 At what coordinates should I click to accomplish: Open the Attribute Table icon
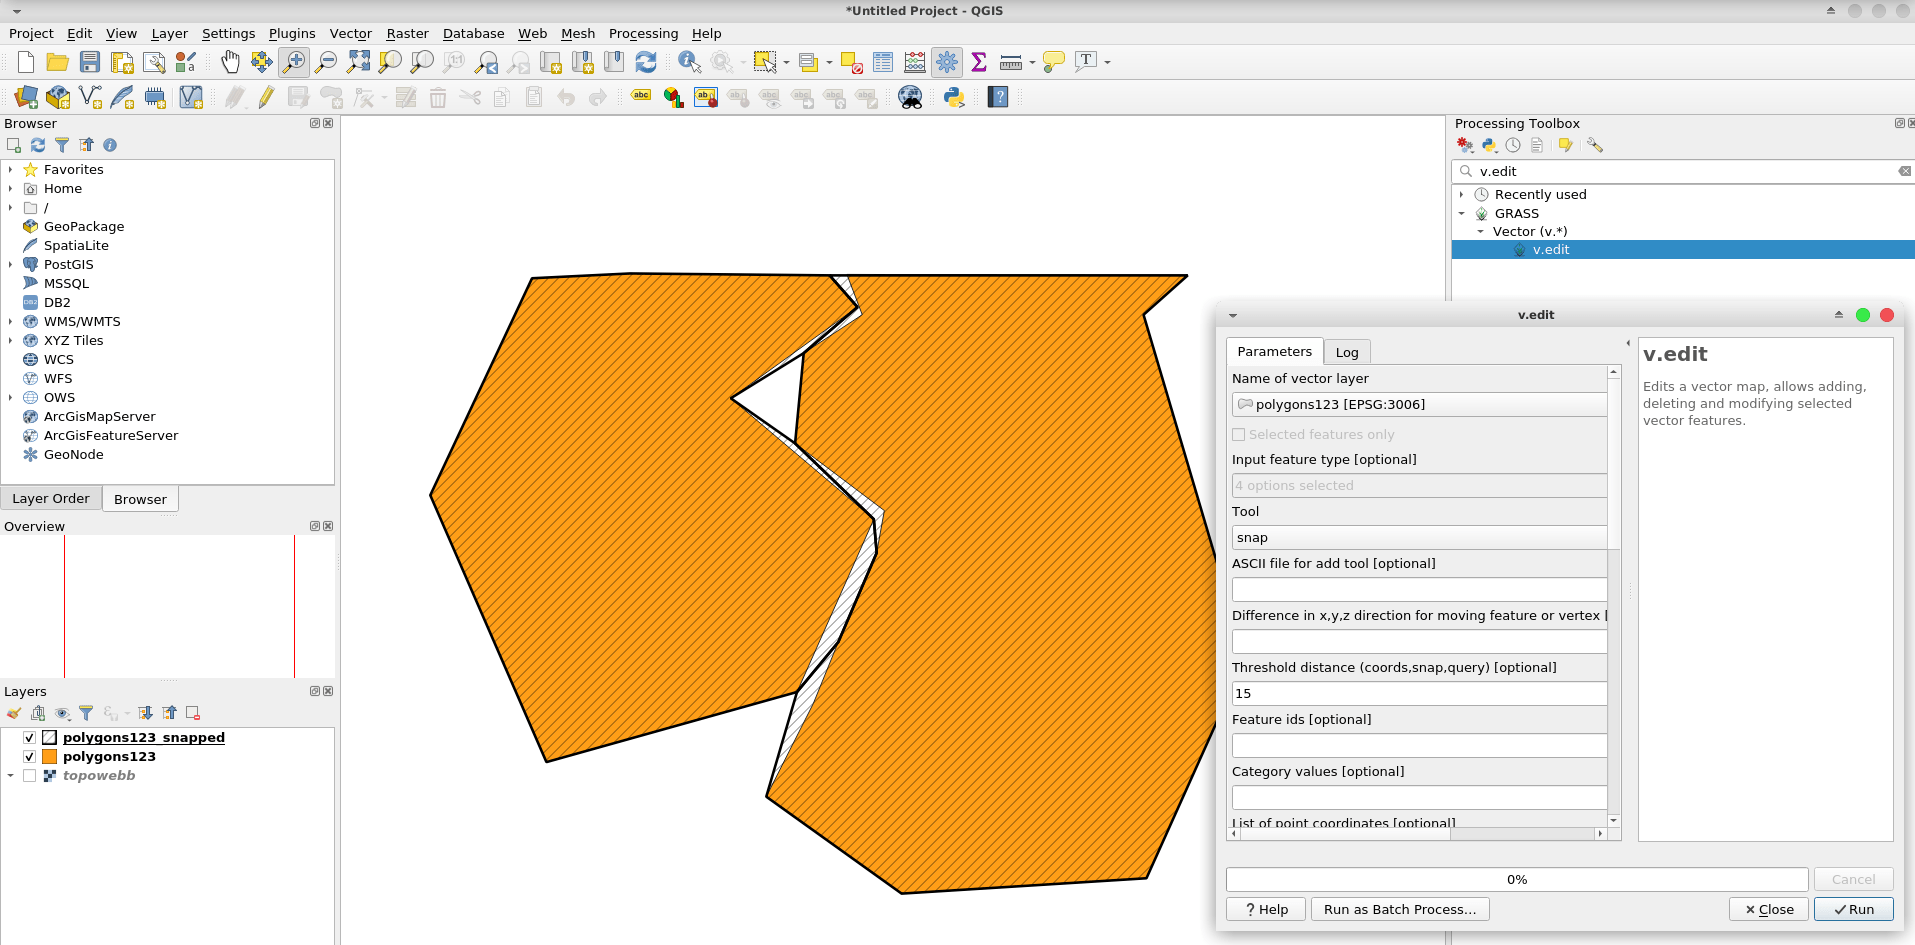tap(883, 62)
